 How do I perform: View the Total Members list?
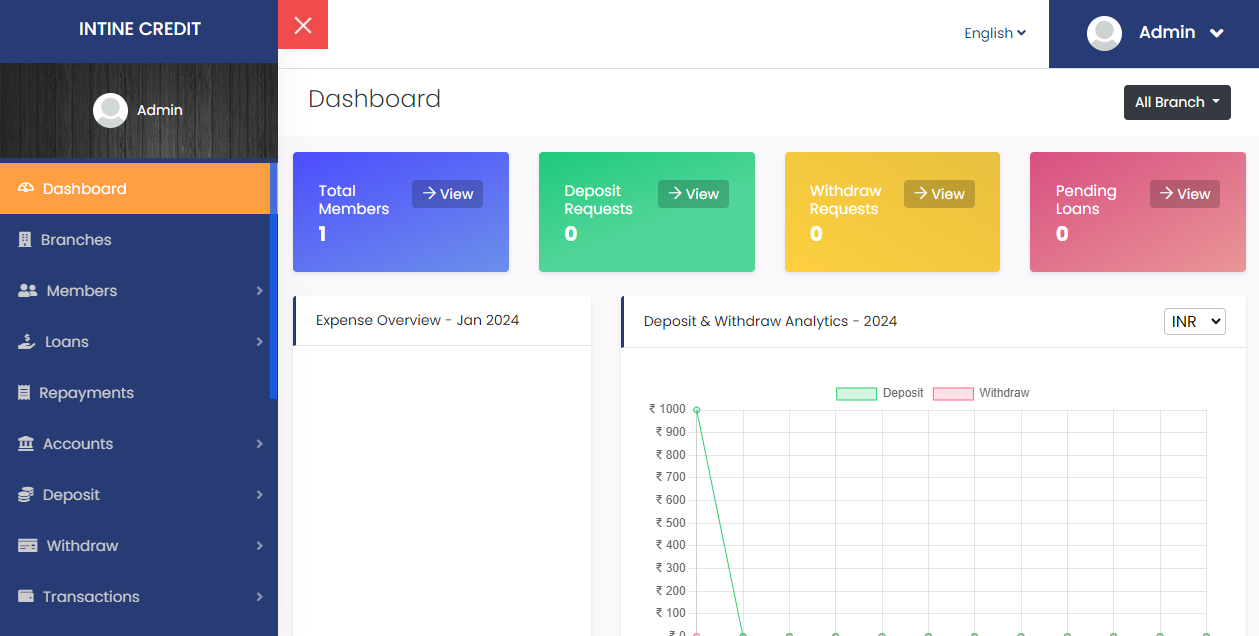point(447,194)
